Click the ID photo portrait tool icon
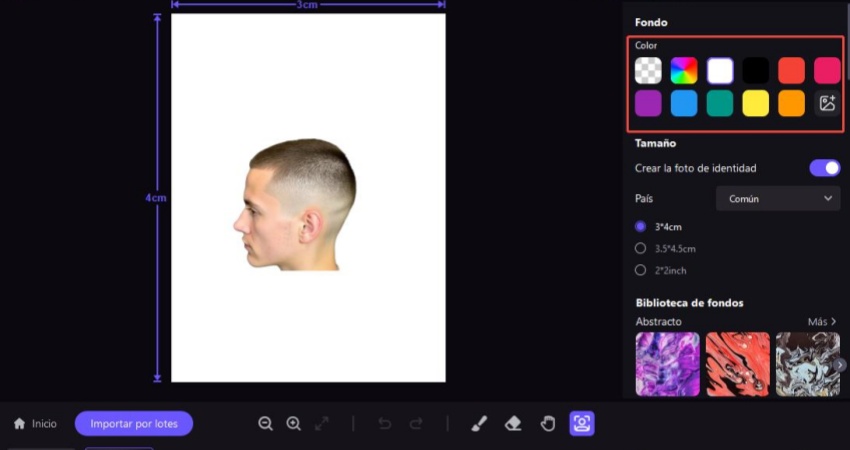850x450 pixels. point(582,424)
